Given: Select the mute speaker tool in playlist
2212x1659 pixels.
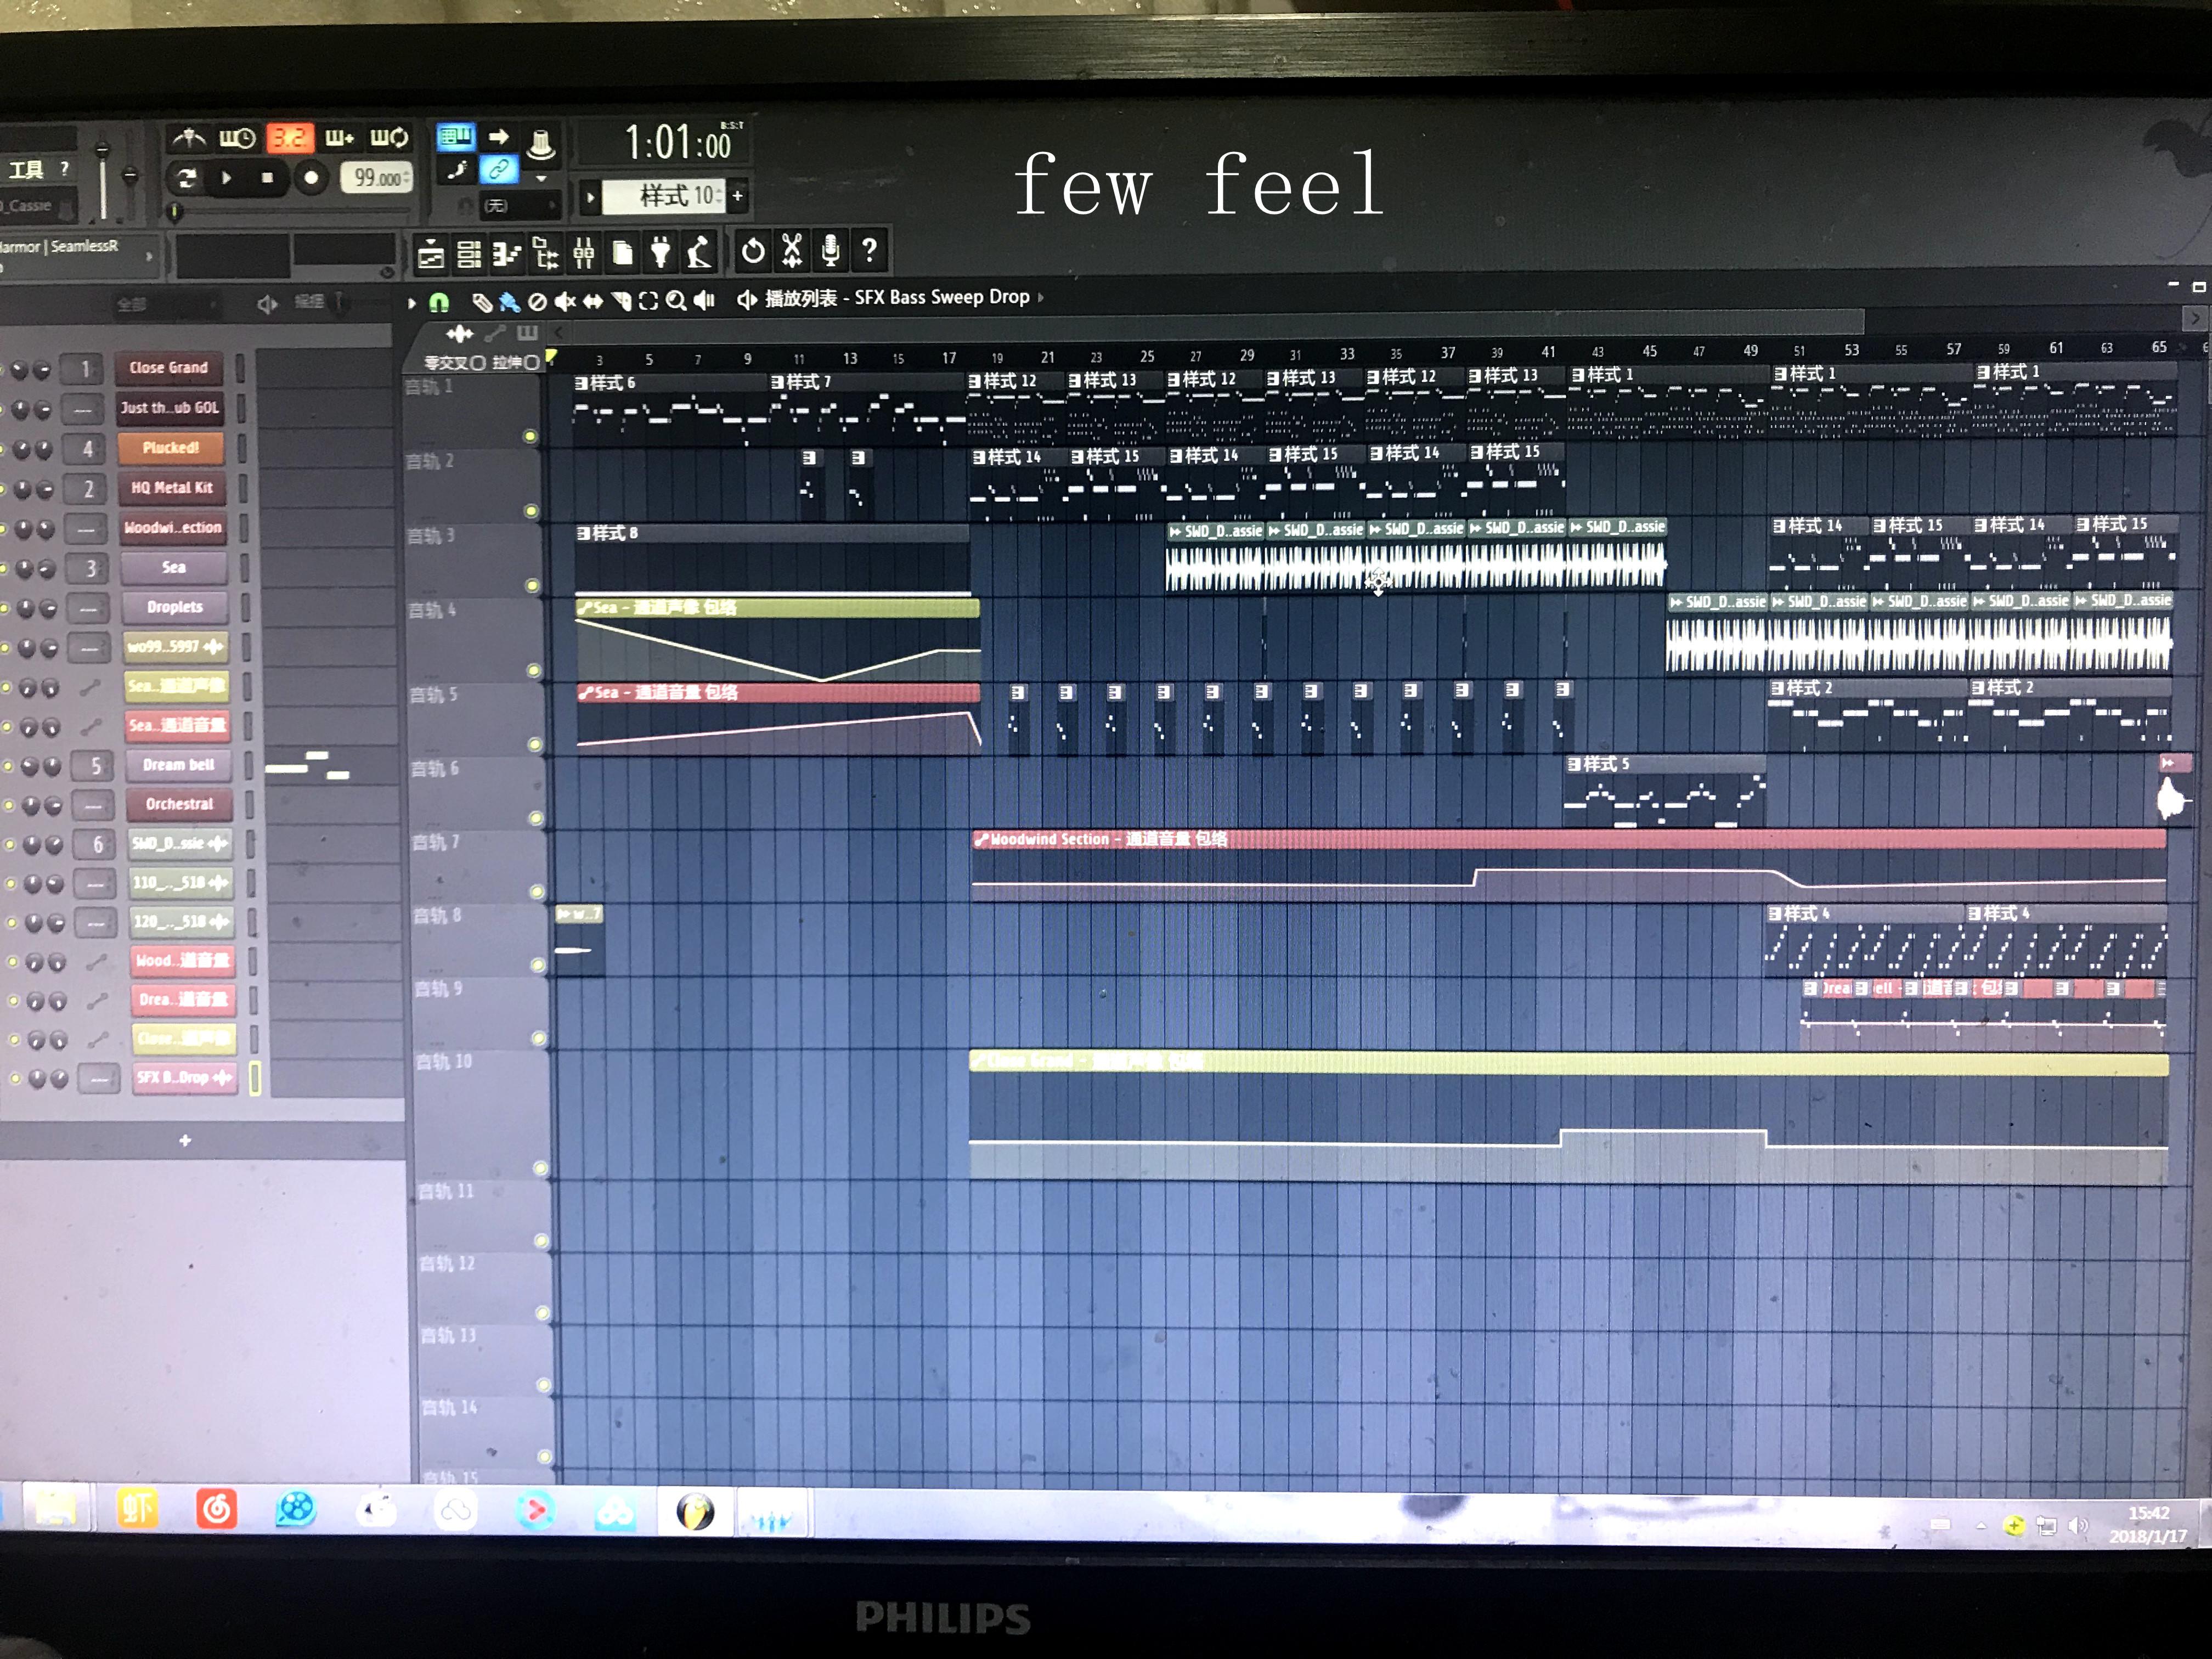Looking at the screenshot, I should 565,301.
